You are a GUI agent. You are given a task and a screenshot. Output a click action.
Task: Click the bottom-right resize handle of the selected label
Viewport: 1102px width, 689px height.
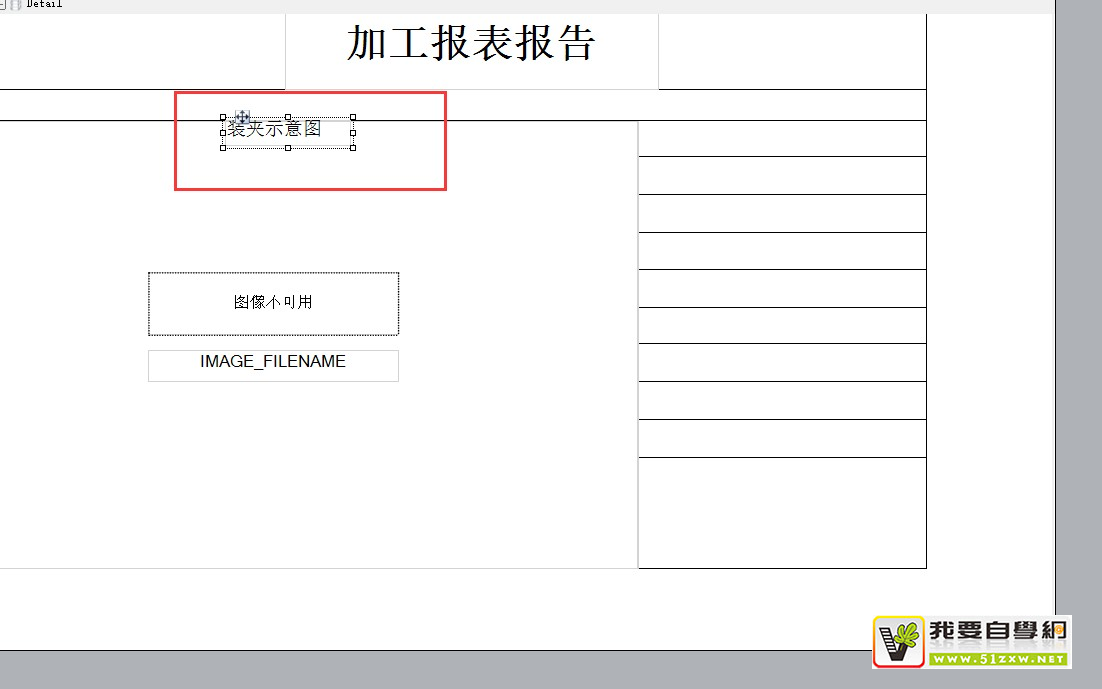[353, 148]
